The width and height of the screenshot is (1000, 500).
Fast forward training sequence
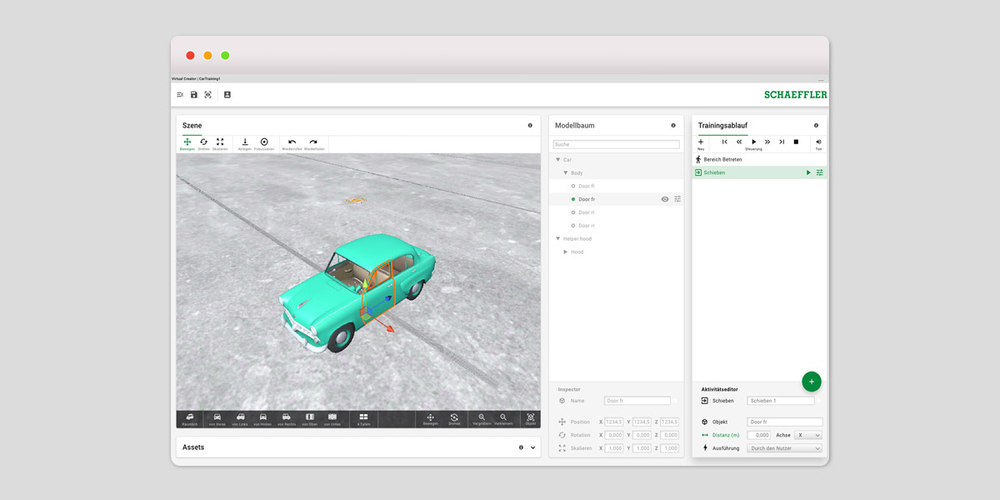coord(767,142)
